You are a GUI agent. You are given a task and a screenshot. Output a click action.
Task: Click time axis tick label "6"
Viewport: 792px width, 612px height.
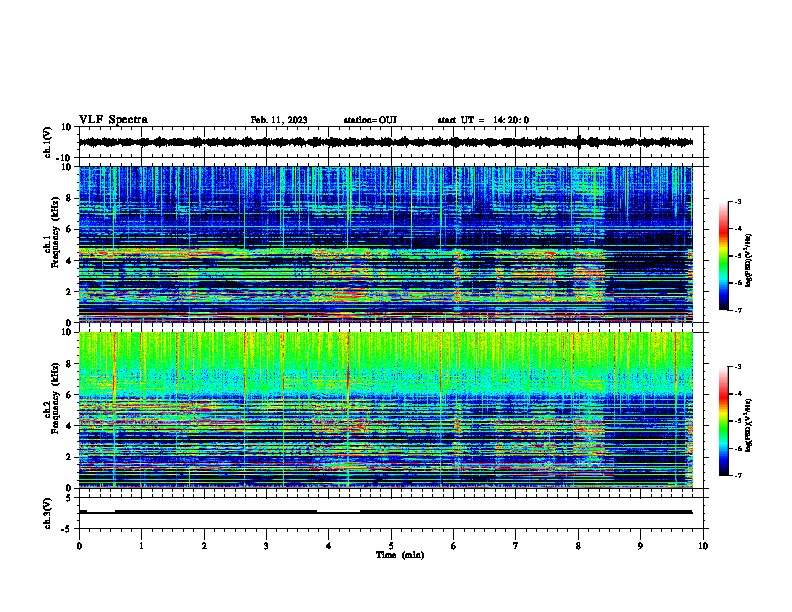click(x=454, y=546)
